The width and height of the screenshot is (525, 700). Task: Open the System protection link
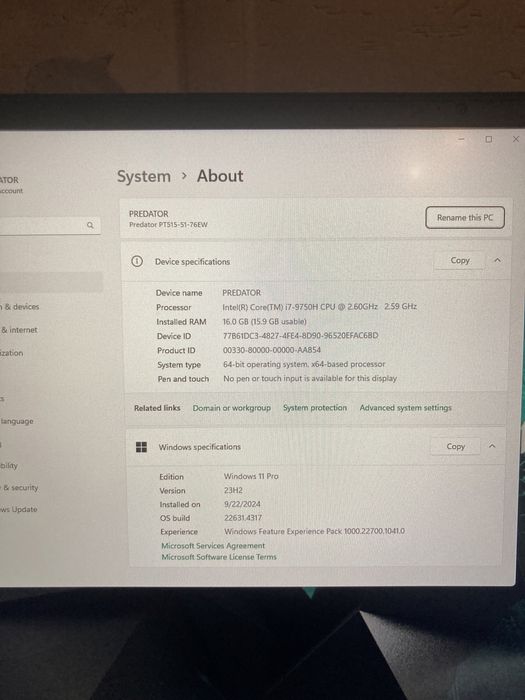(315, 408)
